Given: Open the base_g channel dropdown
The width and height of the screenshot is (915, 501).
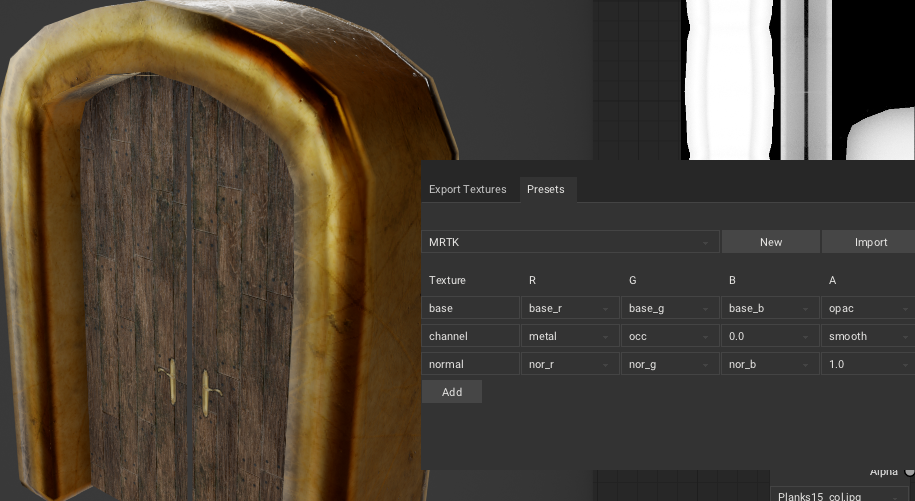Looking at the screenshot, I should point(670,308).
